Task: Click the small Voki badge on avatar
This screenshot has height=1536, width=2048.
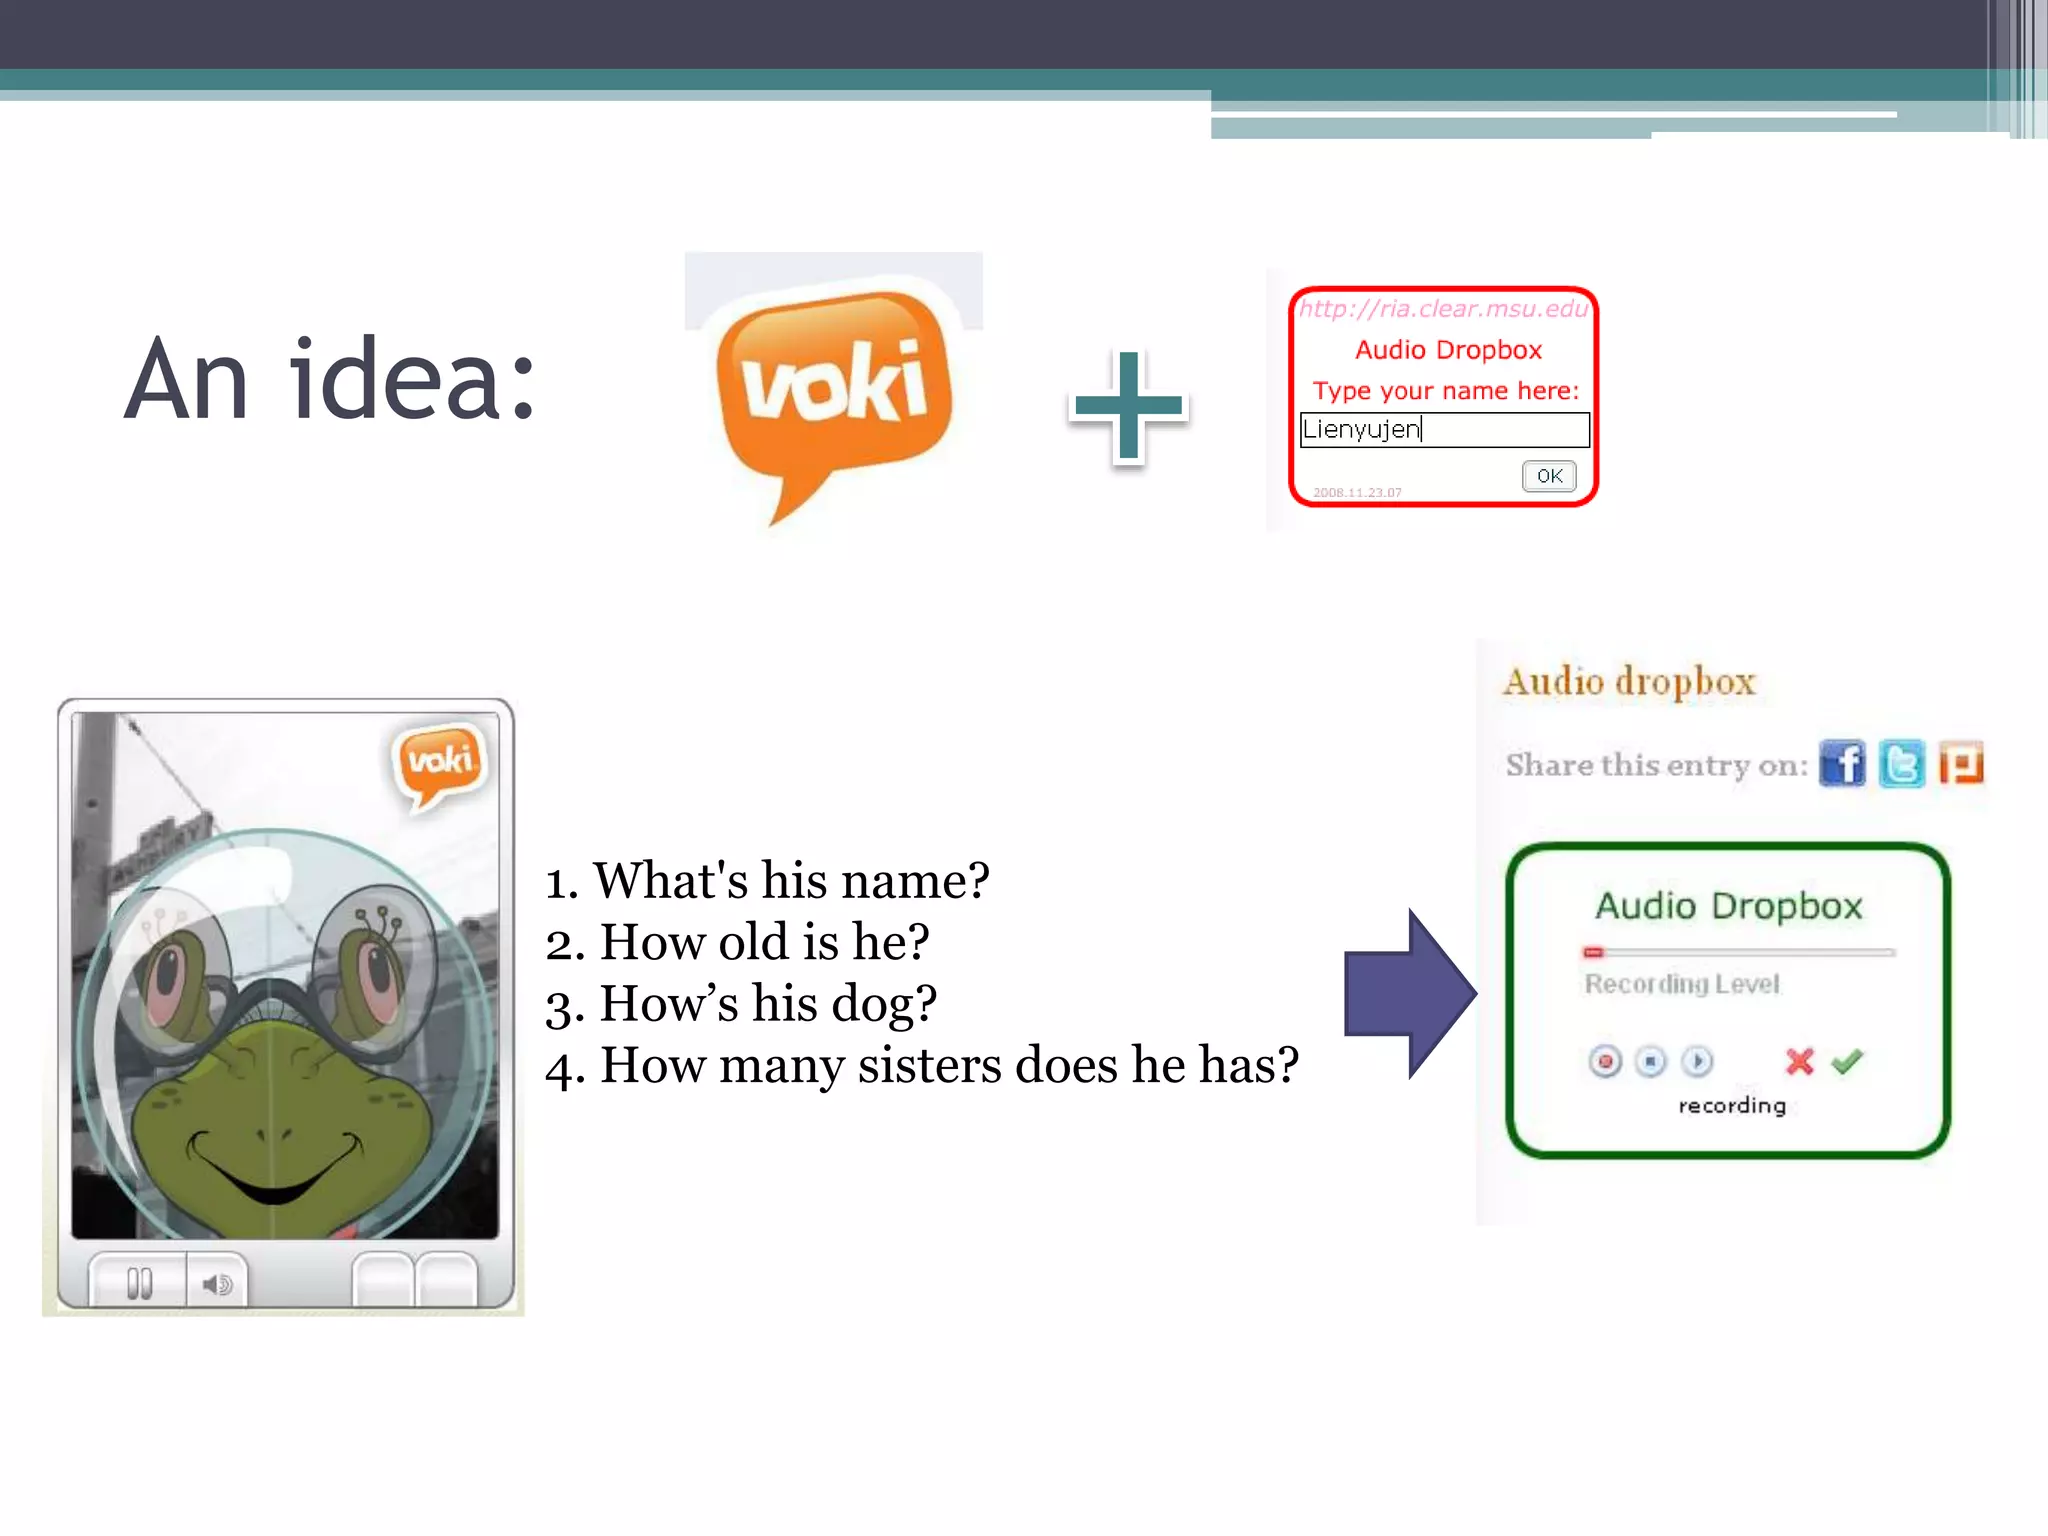Action: click(x=440, y=762)
